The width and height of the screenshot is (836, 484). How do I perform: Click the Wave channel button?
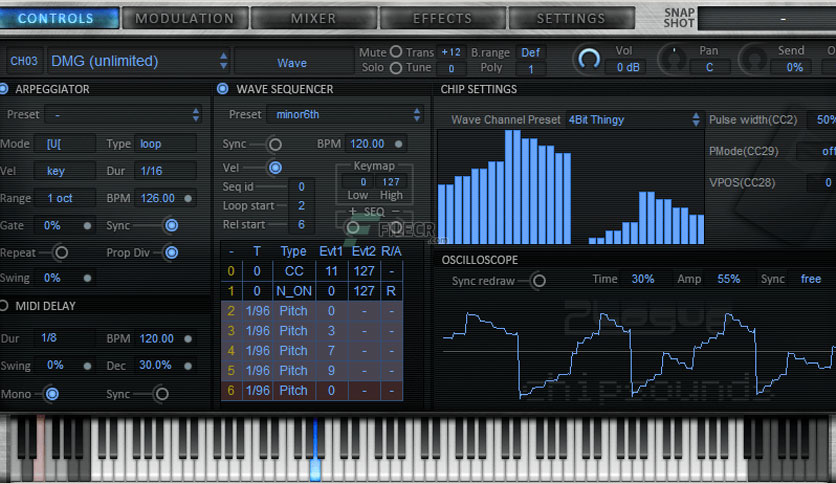click(292, 62)
